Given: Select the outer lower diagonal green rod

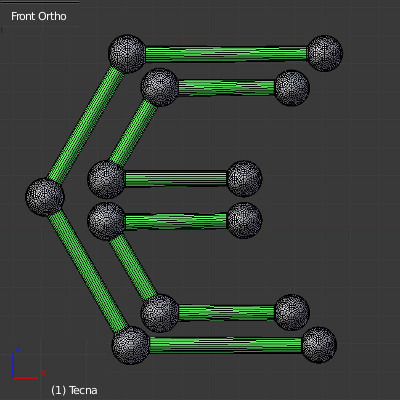Looking at the screenshot, I should pos(89,271).
